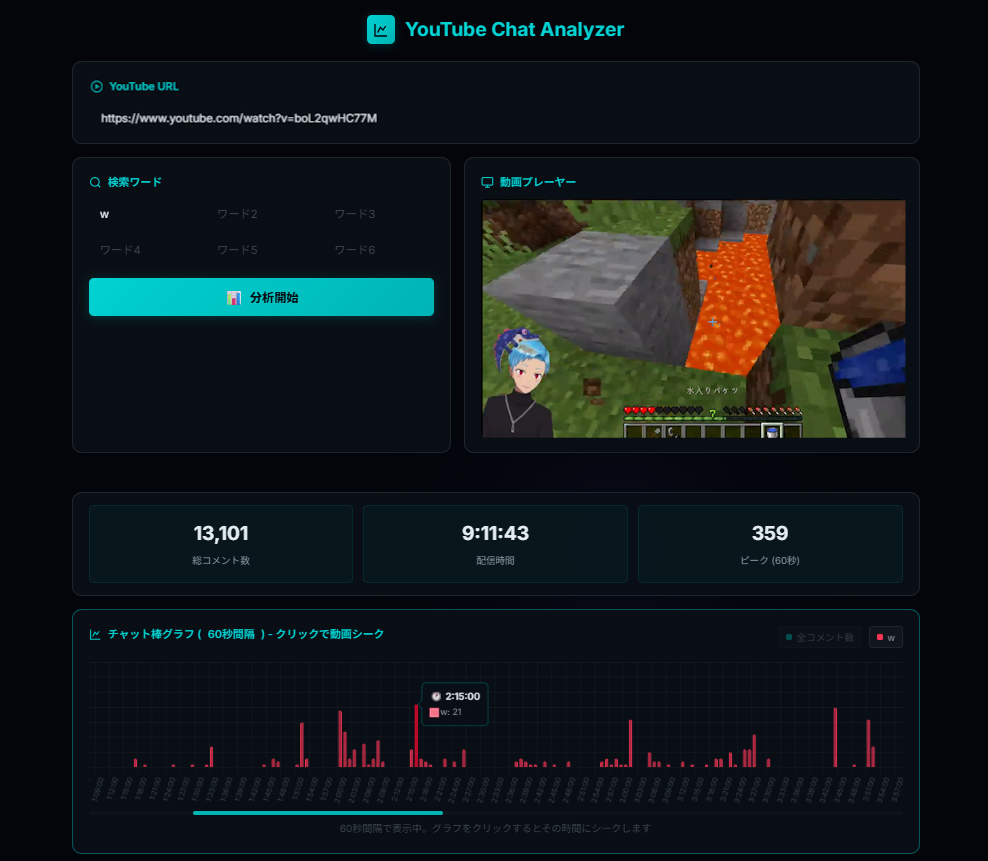988x861 pixels.
Task: Click the ワード4 input field
Action: click(x=144, y=250)
